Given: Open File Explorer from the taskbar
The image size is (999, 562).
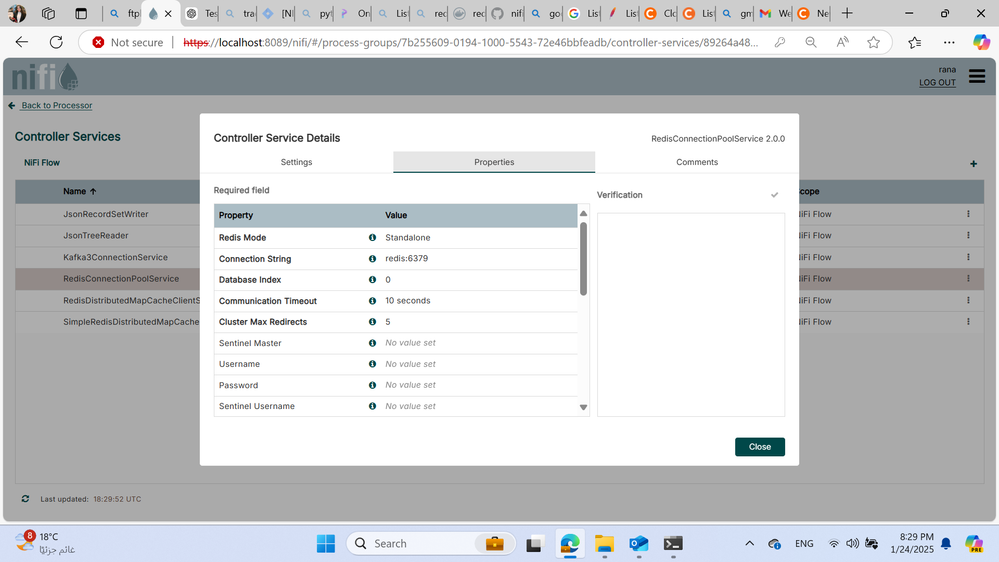Looking at the screenshot, I should [604, 544].
